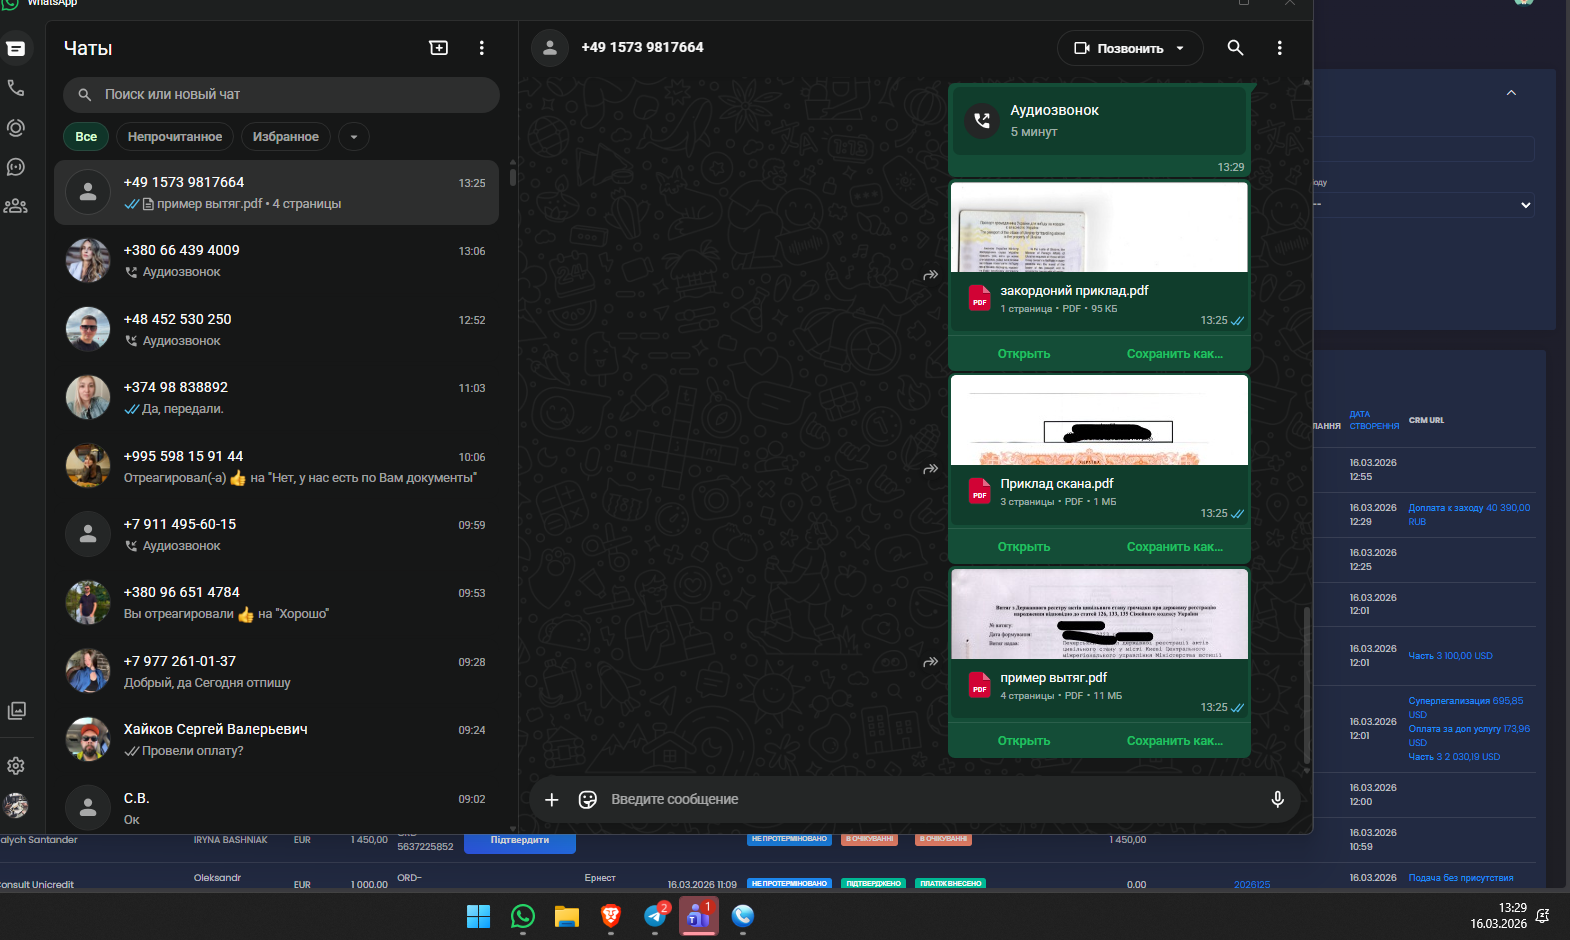The width and height of the screenshot is (1570, 940).
Task: Click Сохранить как... for Приклад скана.pdf
Action: 1175,547
